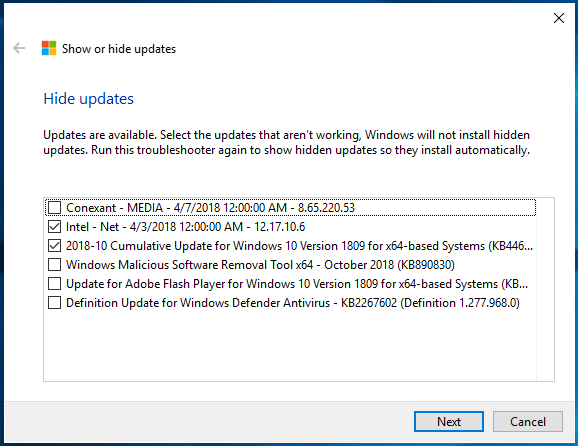Screen dimensions: 578x446
Task: Select the Malicious Software Removal Tool KB890830 text
Action: [x=261, y=265]
